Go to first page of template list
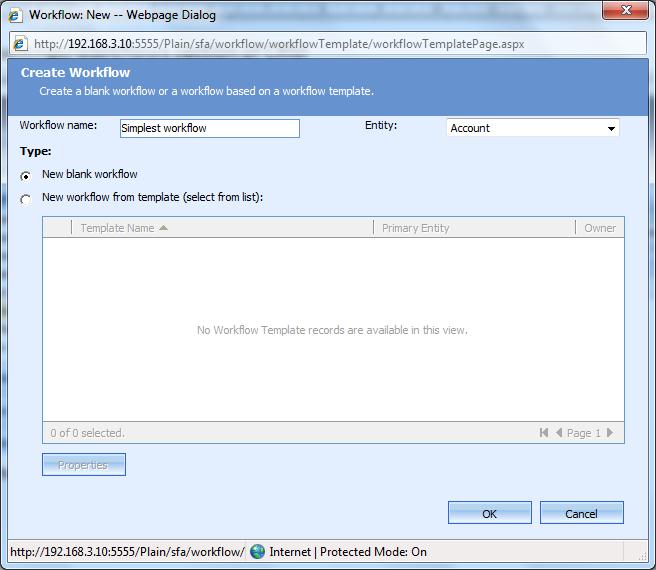 [x=544, y=433]
